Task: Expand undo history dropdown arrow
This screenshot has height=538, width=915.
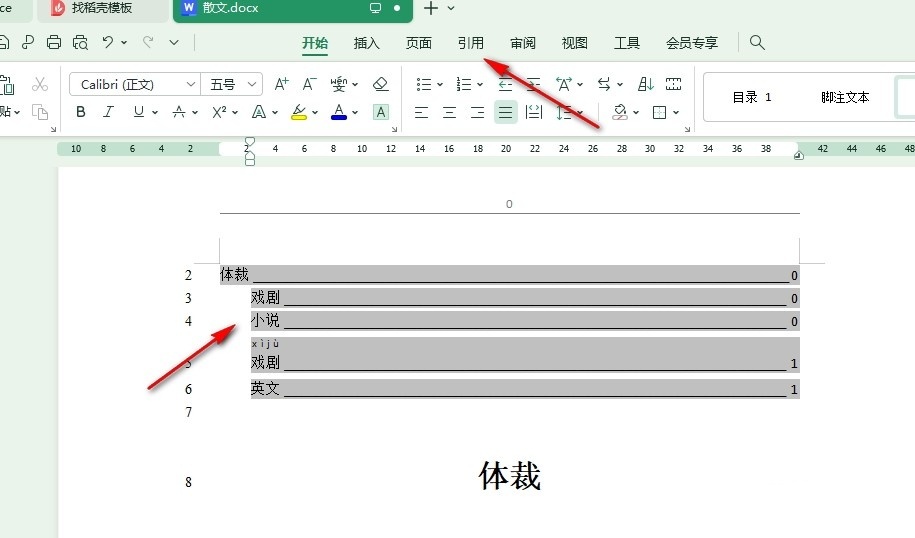Action: pyautogui.click(x=124, y=43)
